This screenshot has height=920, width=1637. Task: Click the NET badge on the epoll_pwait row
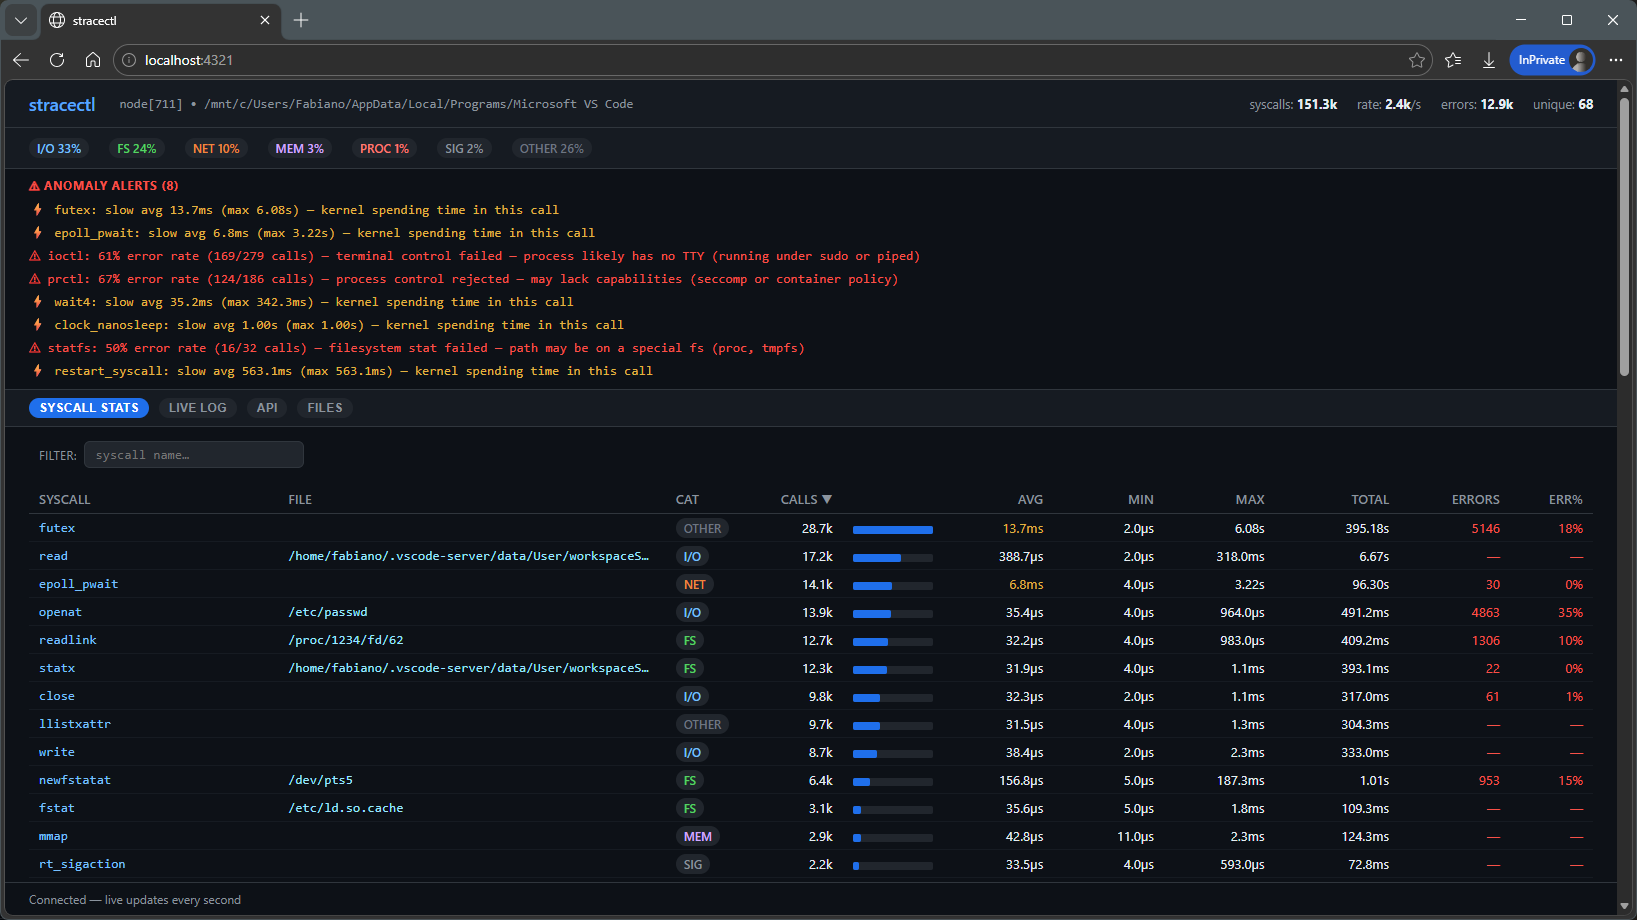pos(694,584)
